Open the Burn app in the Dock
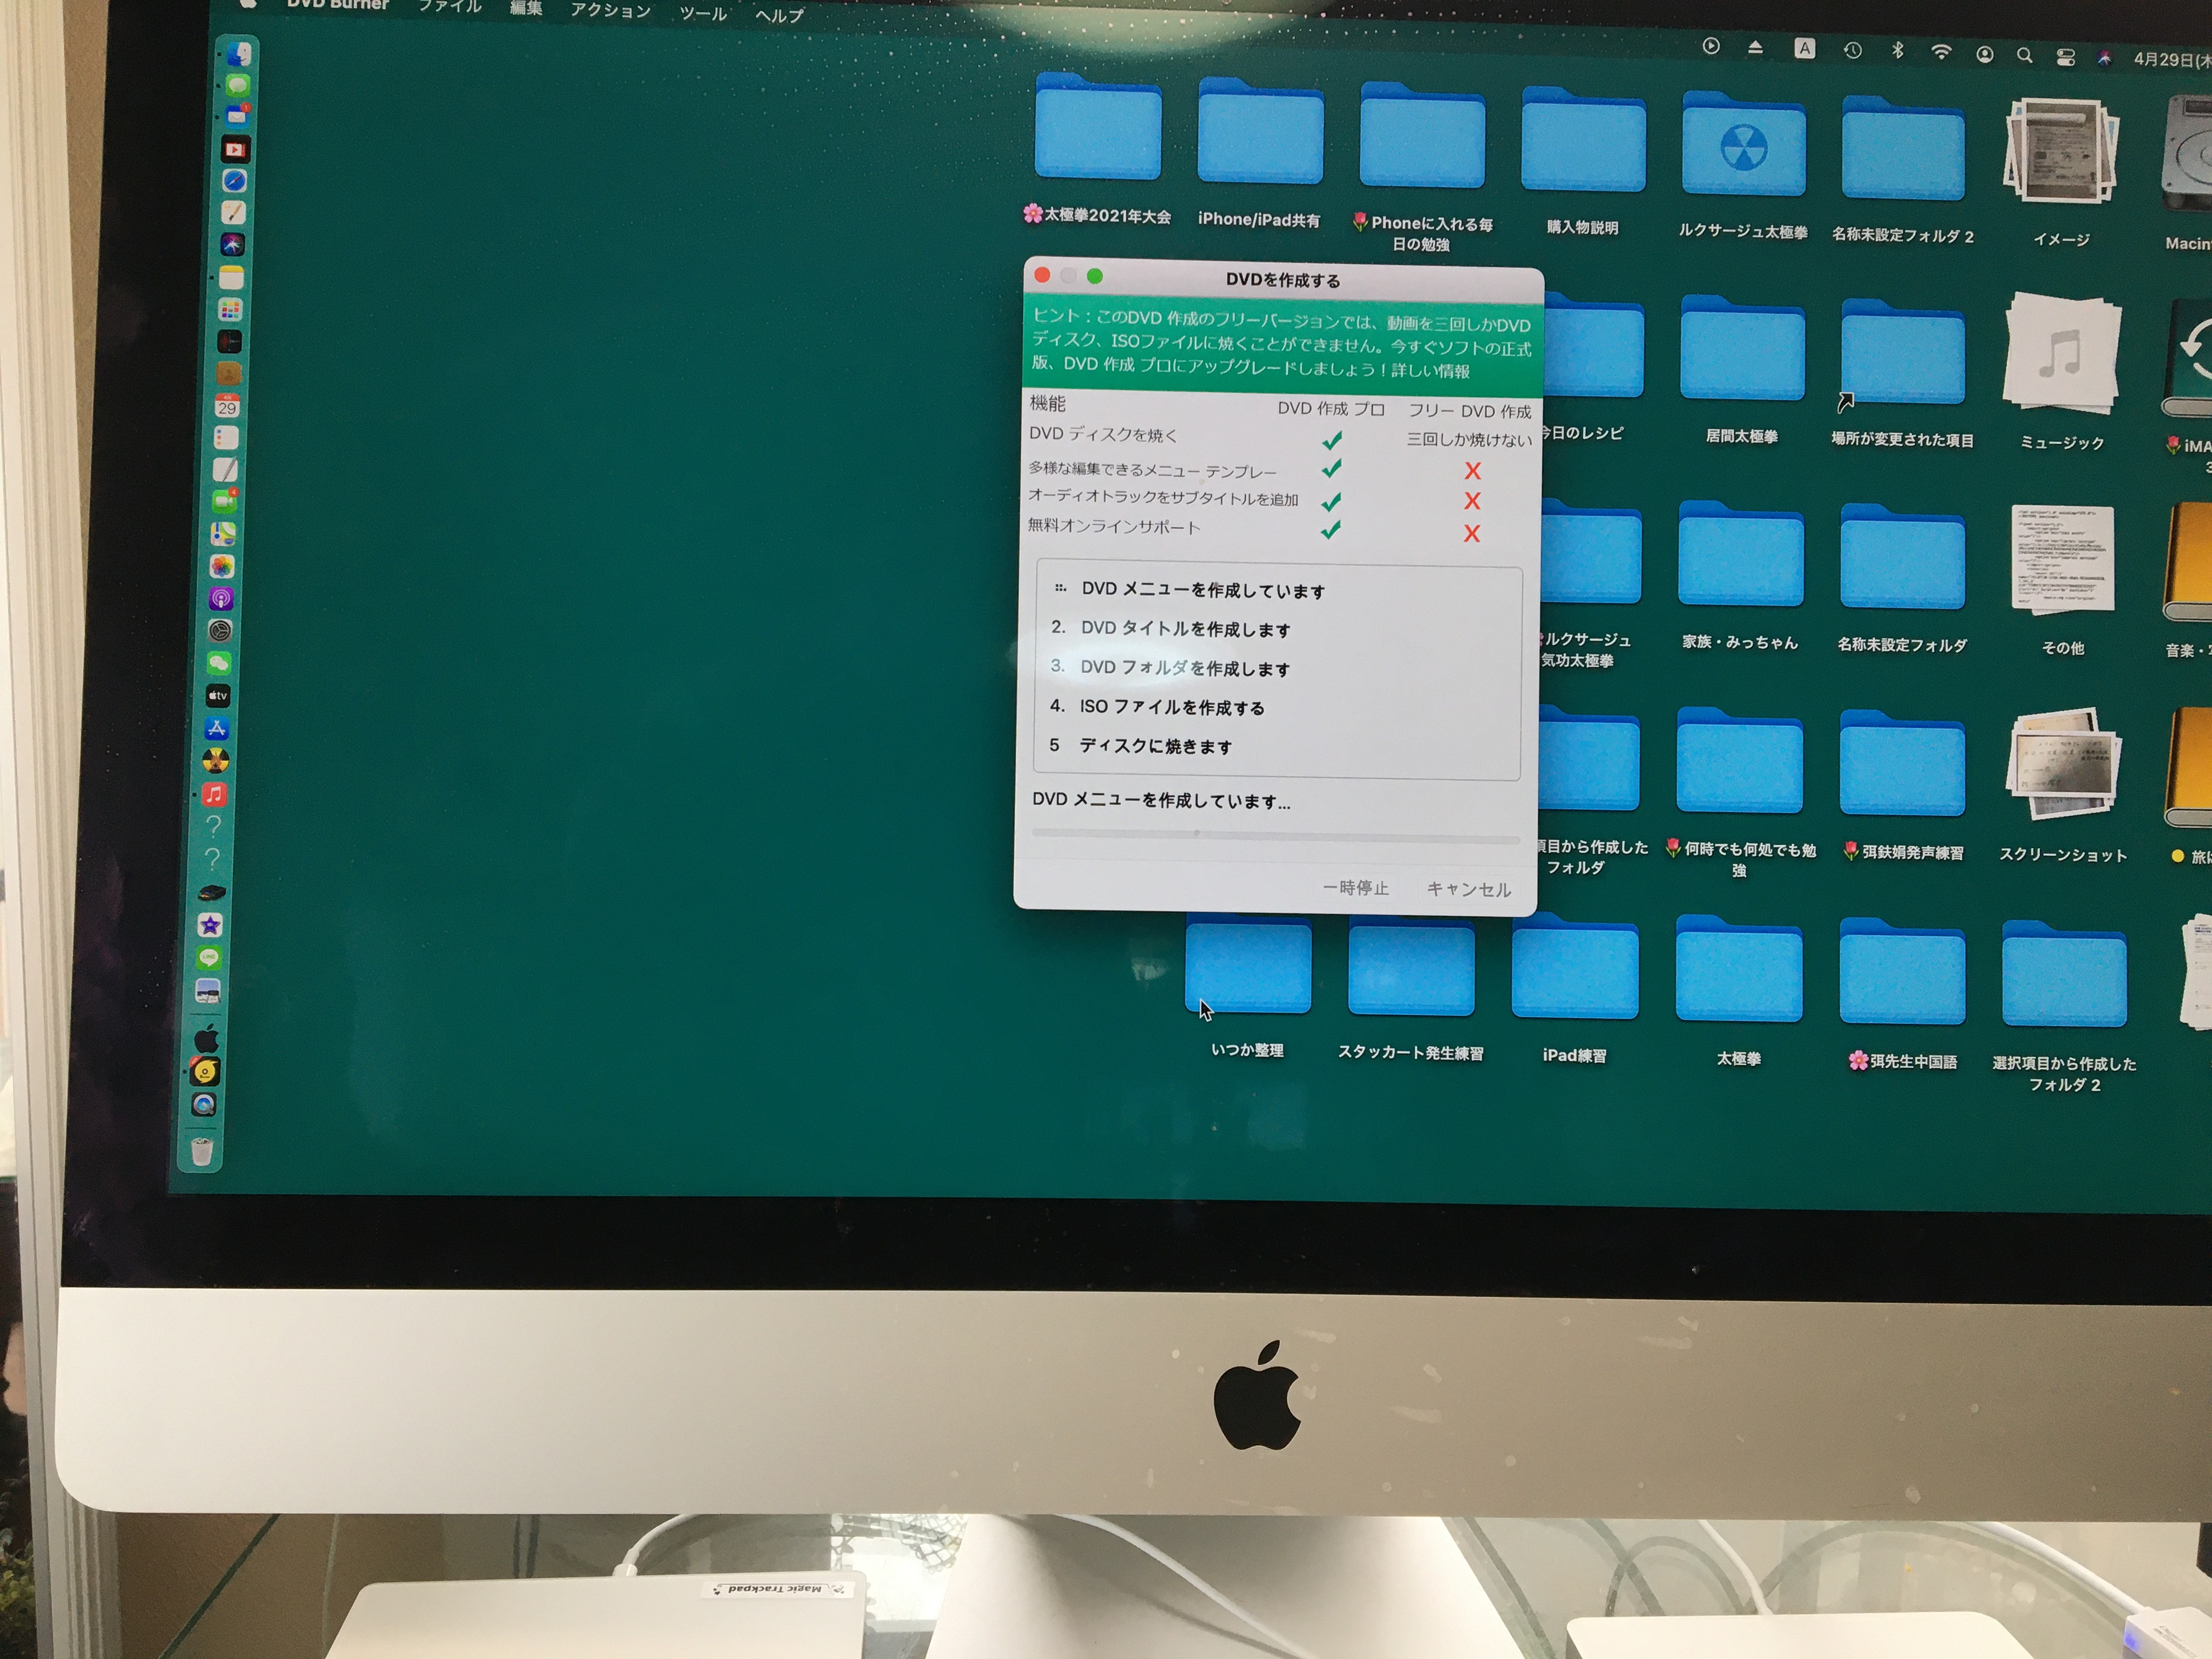This screenshot has height=1659, width=2212. 216,761
